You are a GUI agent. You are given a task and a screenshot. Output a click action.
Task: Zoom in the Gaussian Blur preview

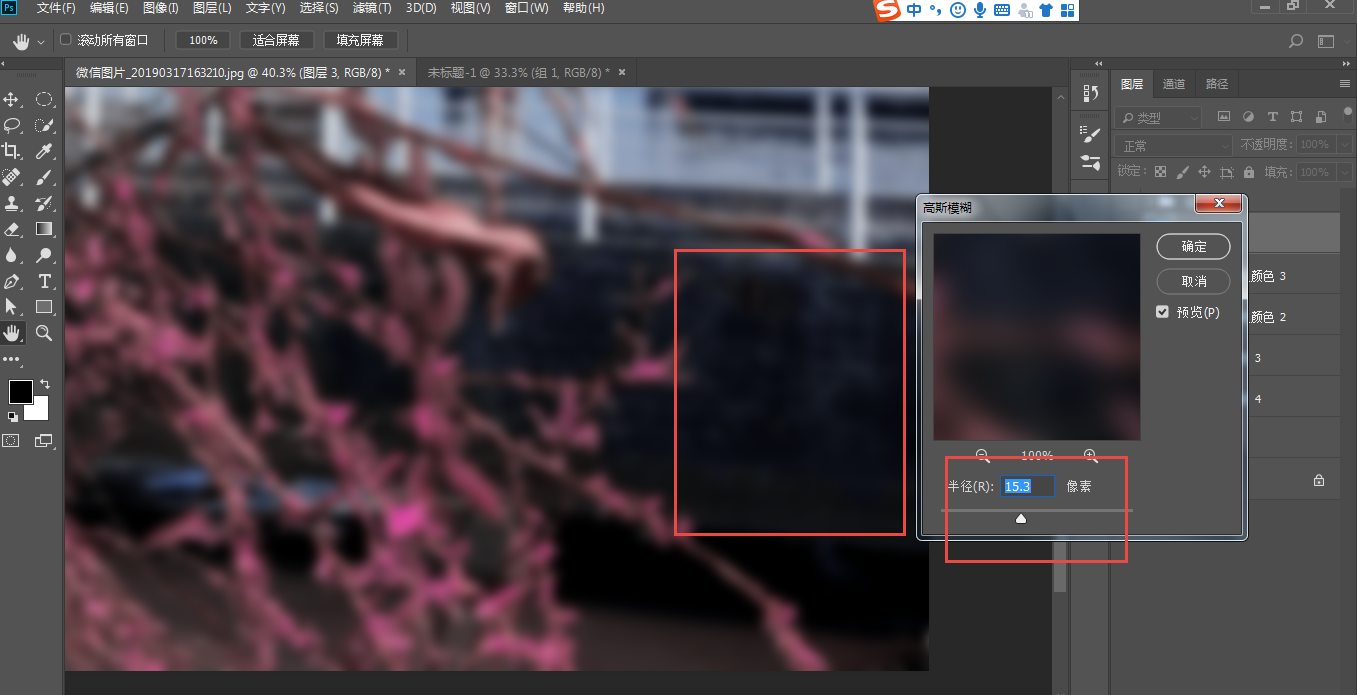click(1090, 456)
